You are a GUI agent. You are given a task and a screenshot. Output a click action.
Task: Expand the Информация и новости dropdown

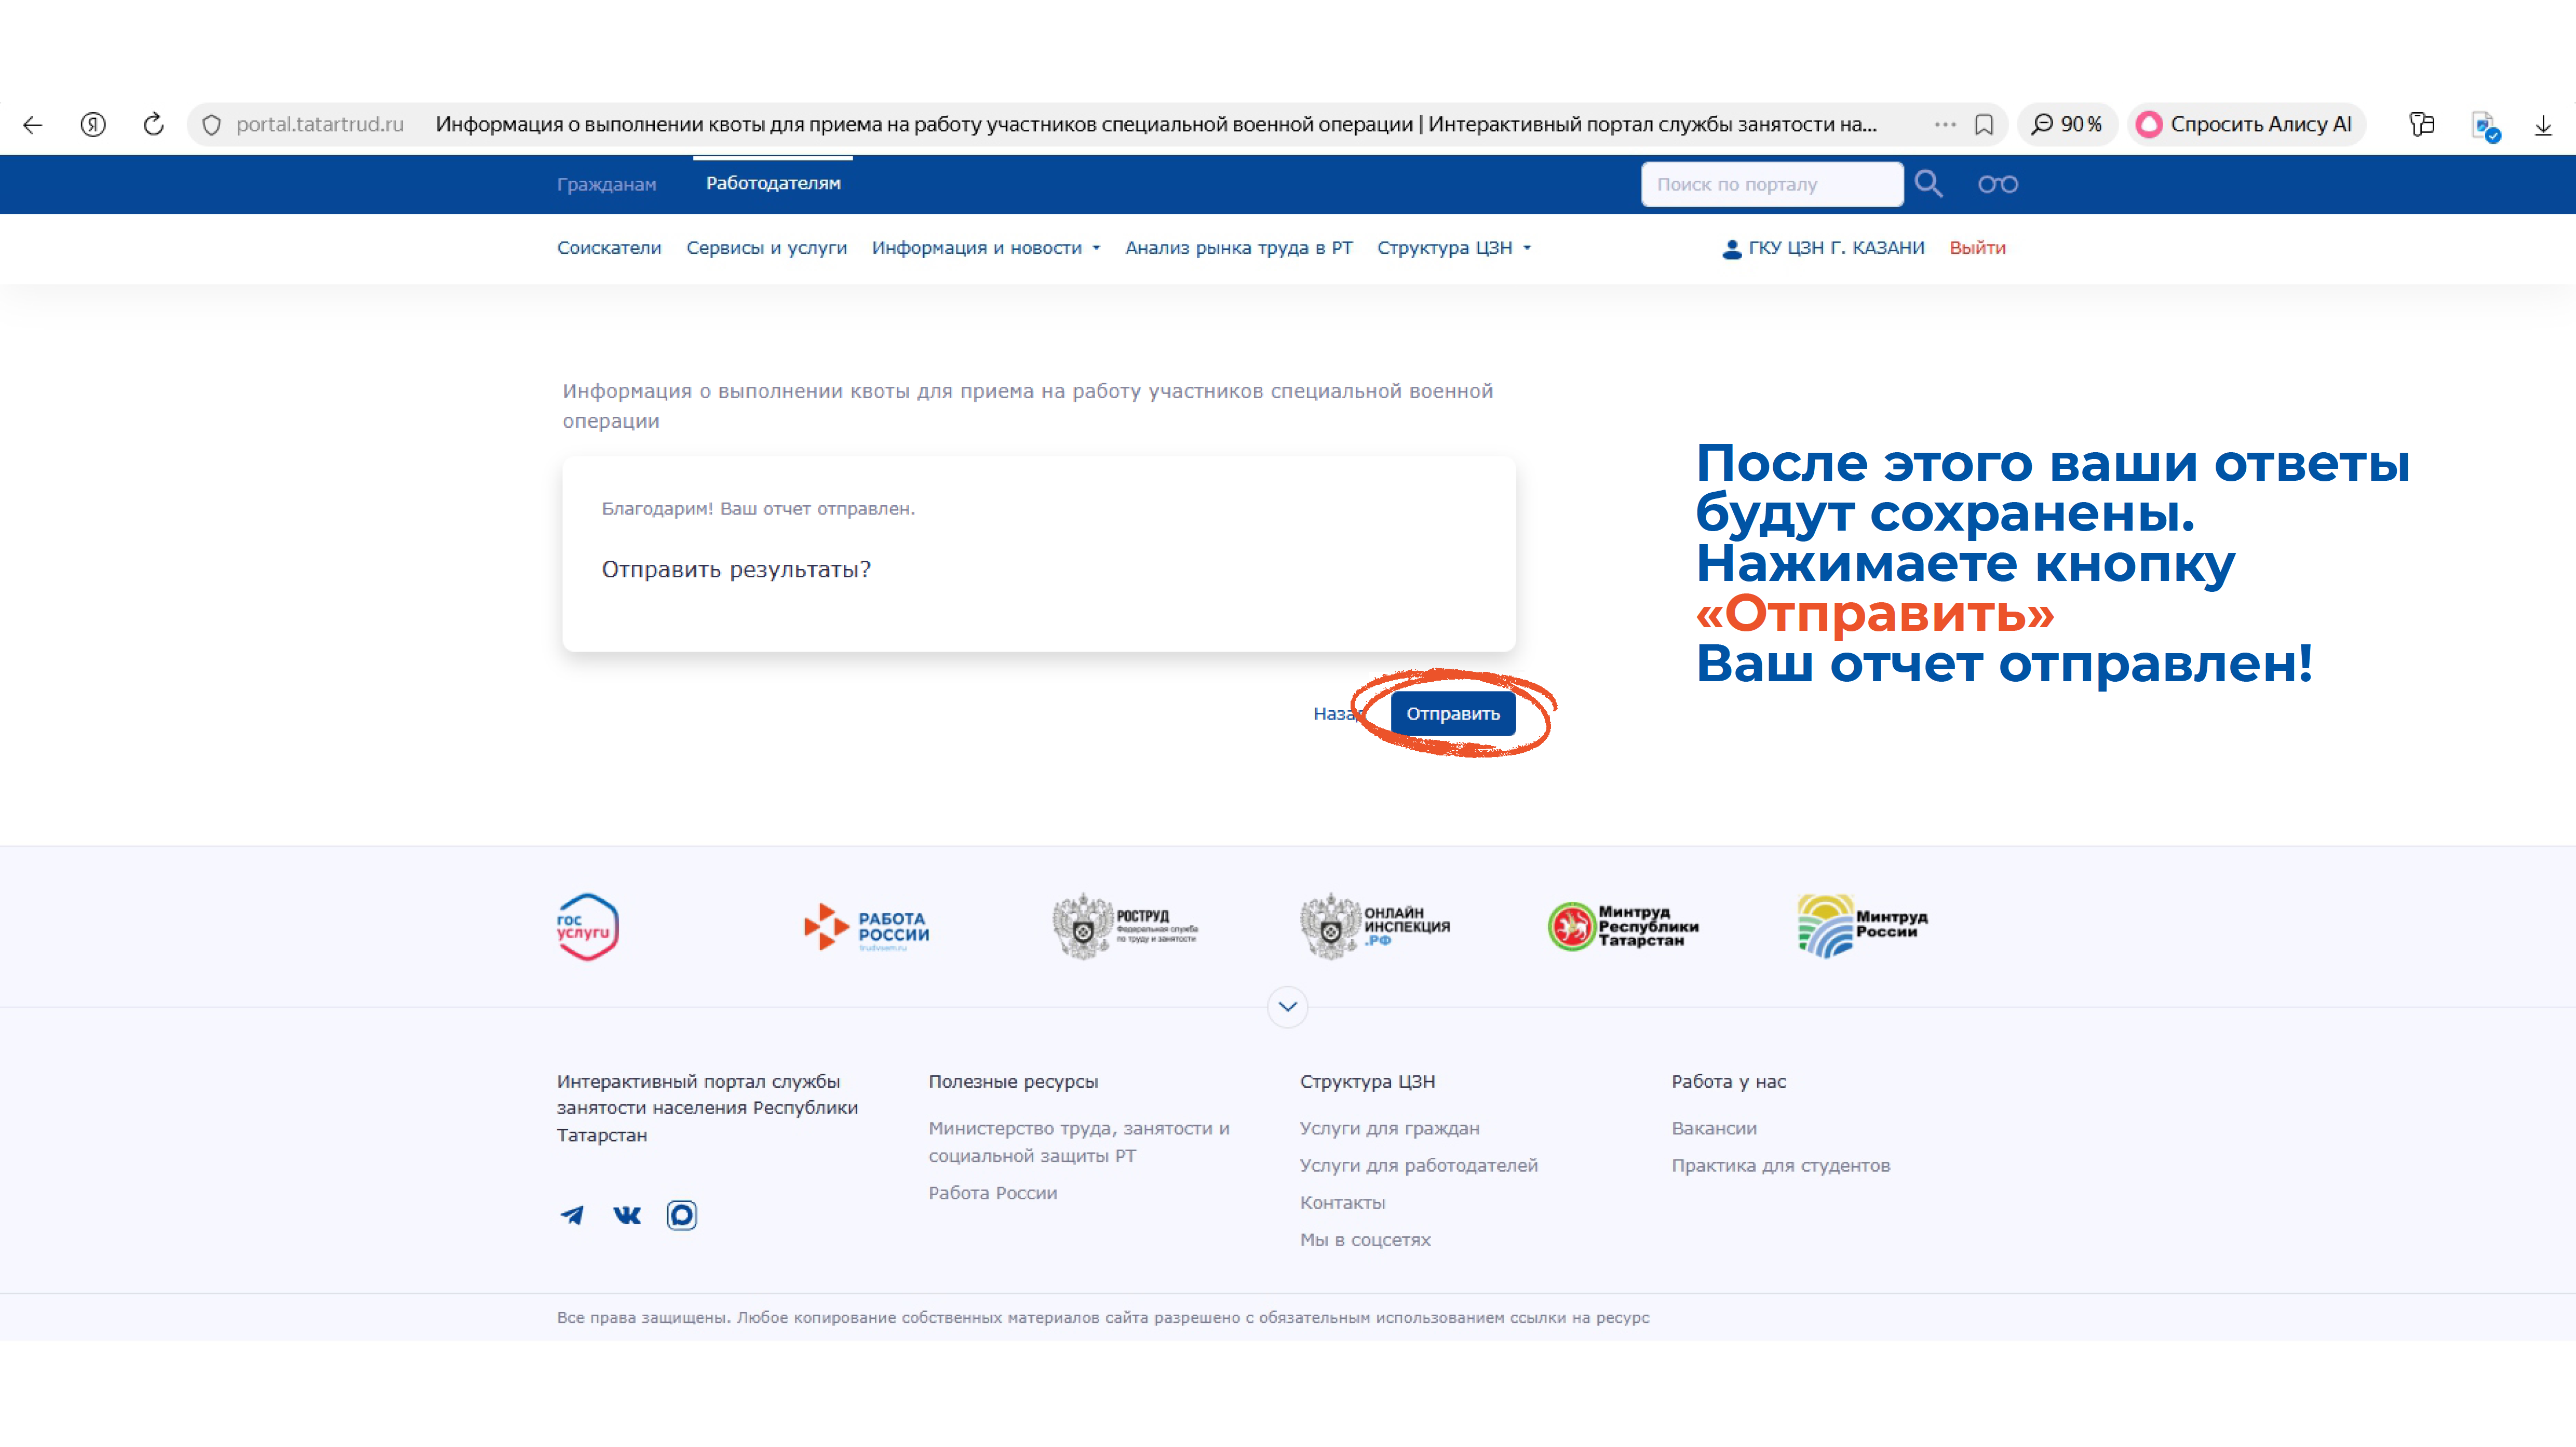(x=986, y=248)
